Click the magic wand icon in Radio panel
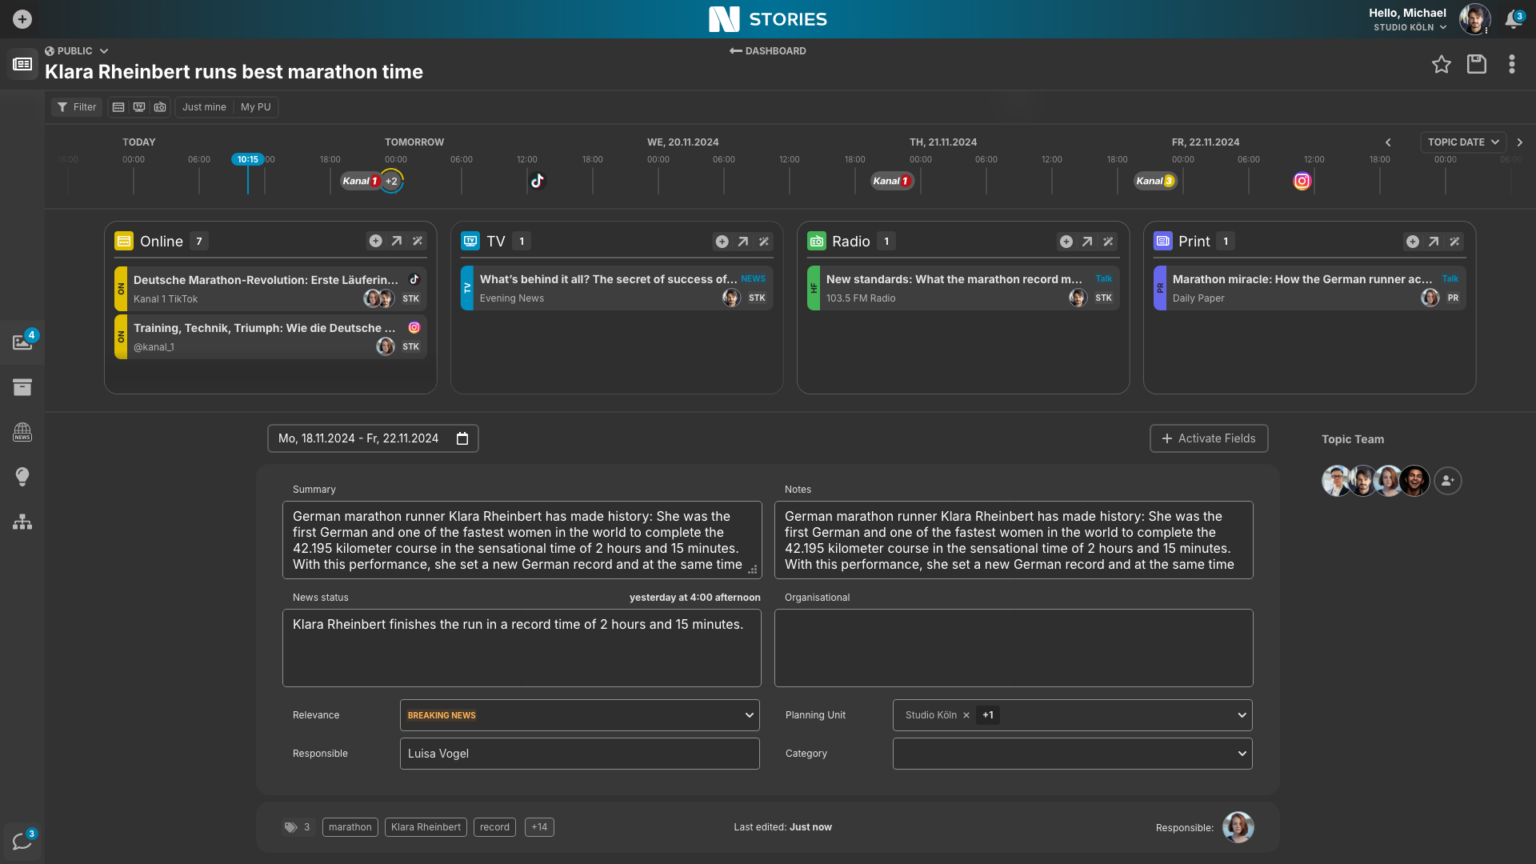Viewport: 1536px width, 864px height. (1108, 241)
